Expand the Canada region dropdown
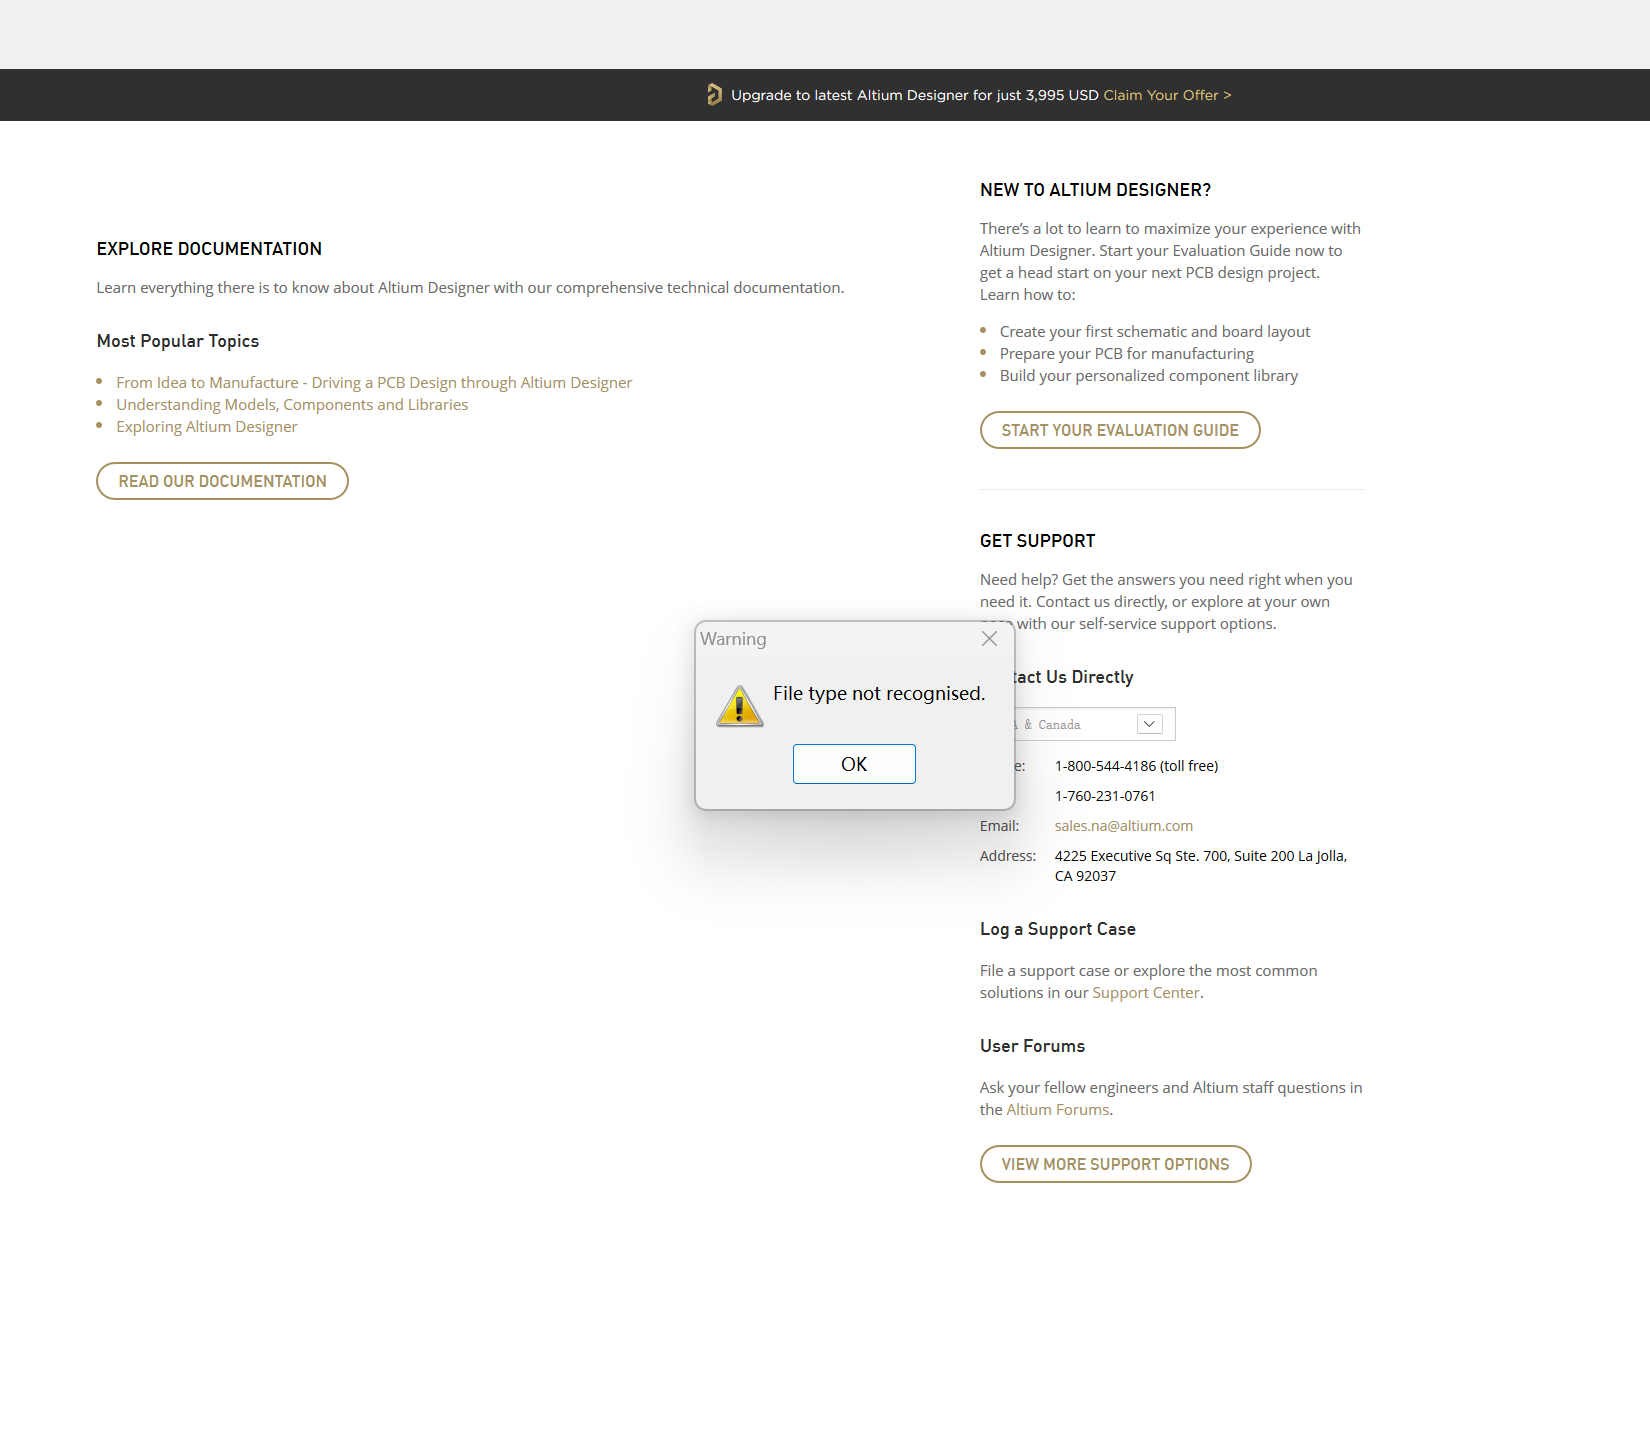The width and height of the screenshot is (1650, 1456). coord(1150,724)
